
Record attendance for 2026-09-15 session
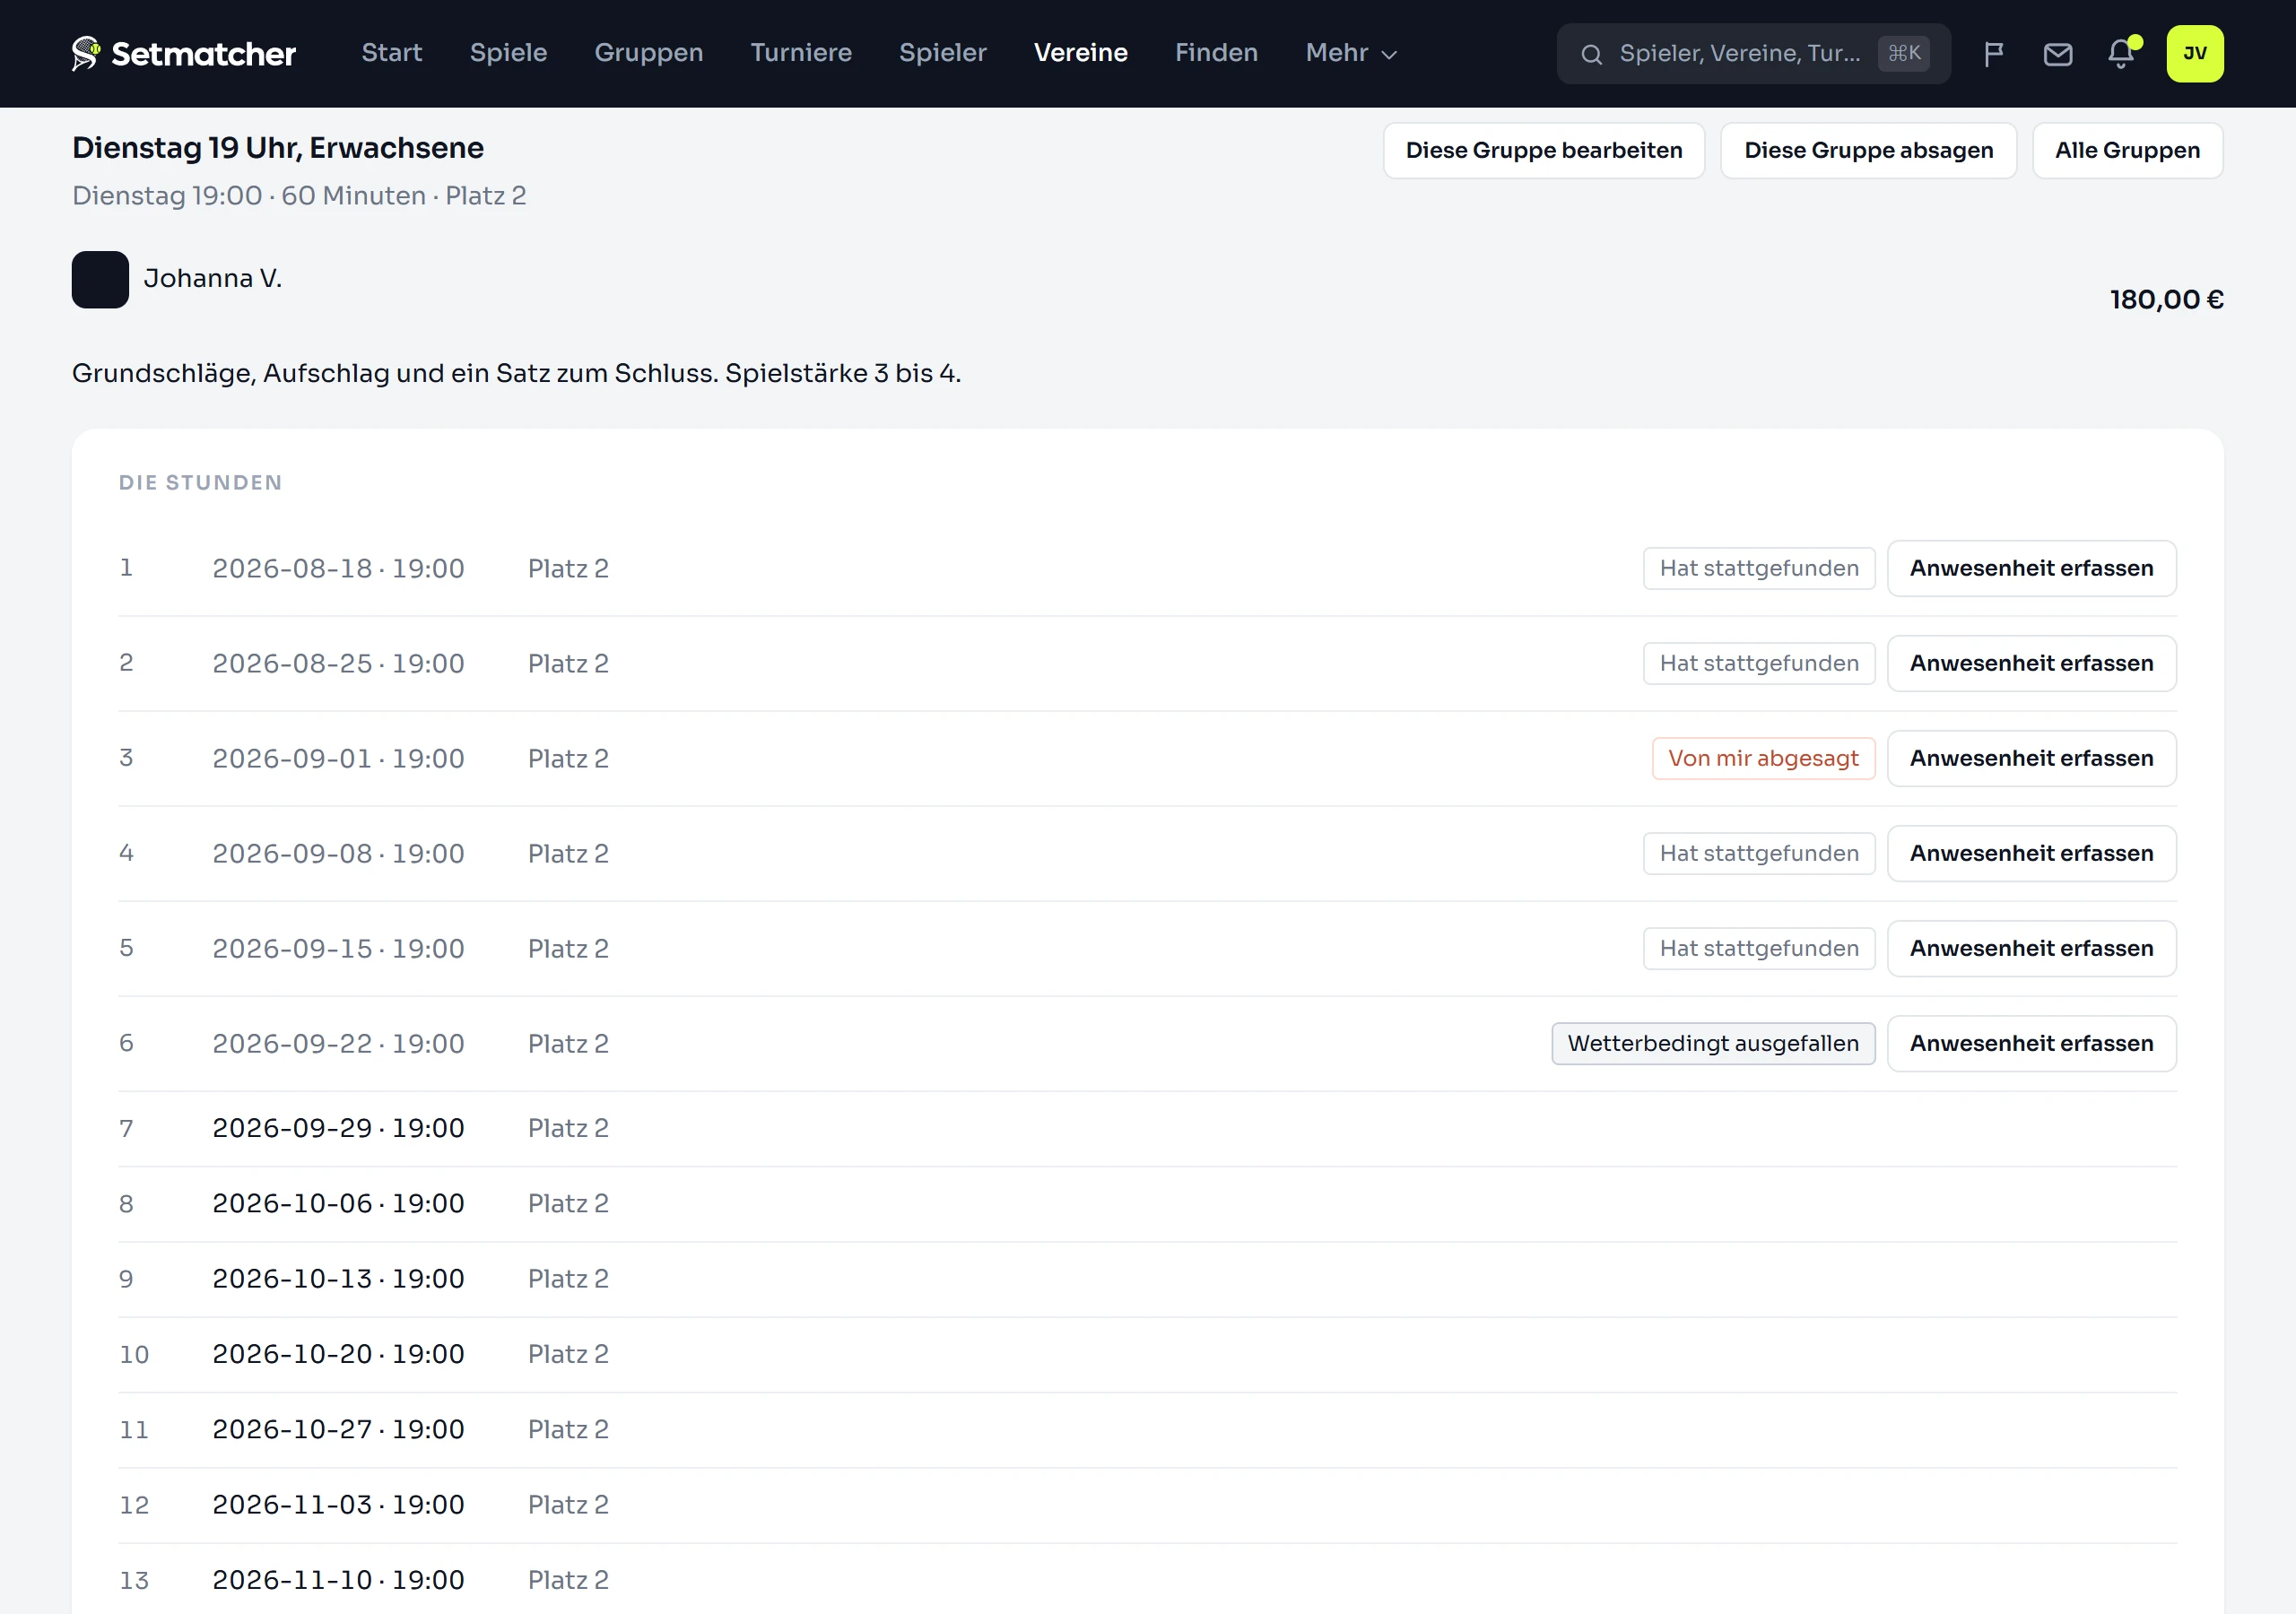click(x=2031, y=949)
